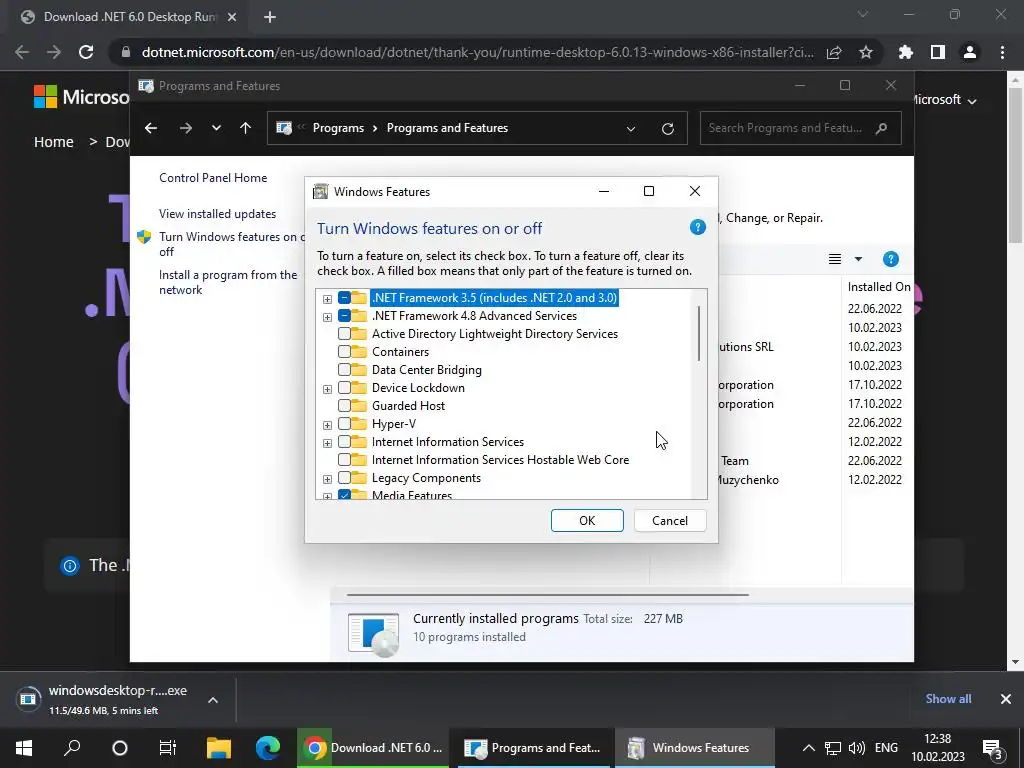Open Cortana from the taskbar
This screenshot has width=1024, height=768.
click(x=120, y=748)
